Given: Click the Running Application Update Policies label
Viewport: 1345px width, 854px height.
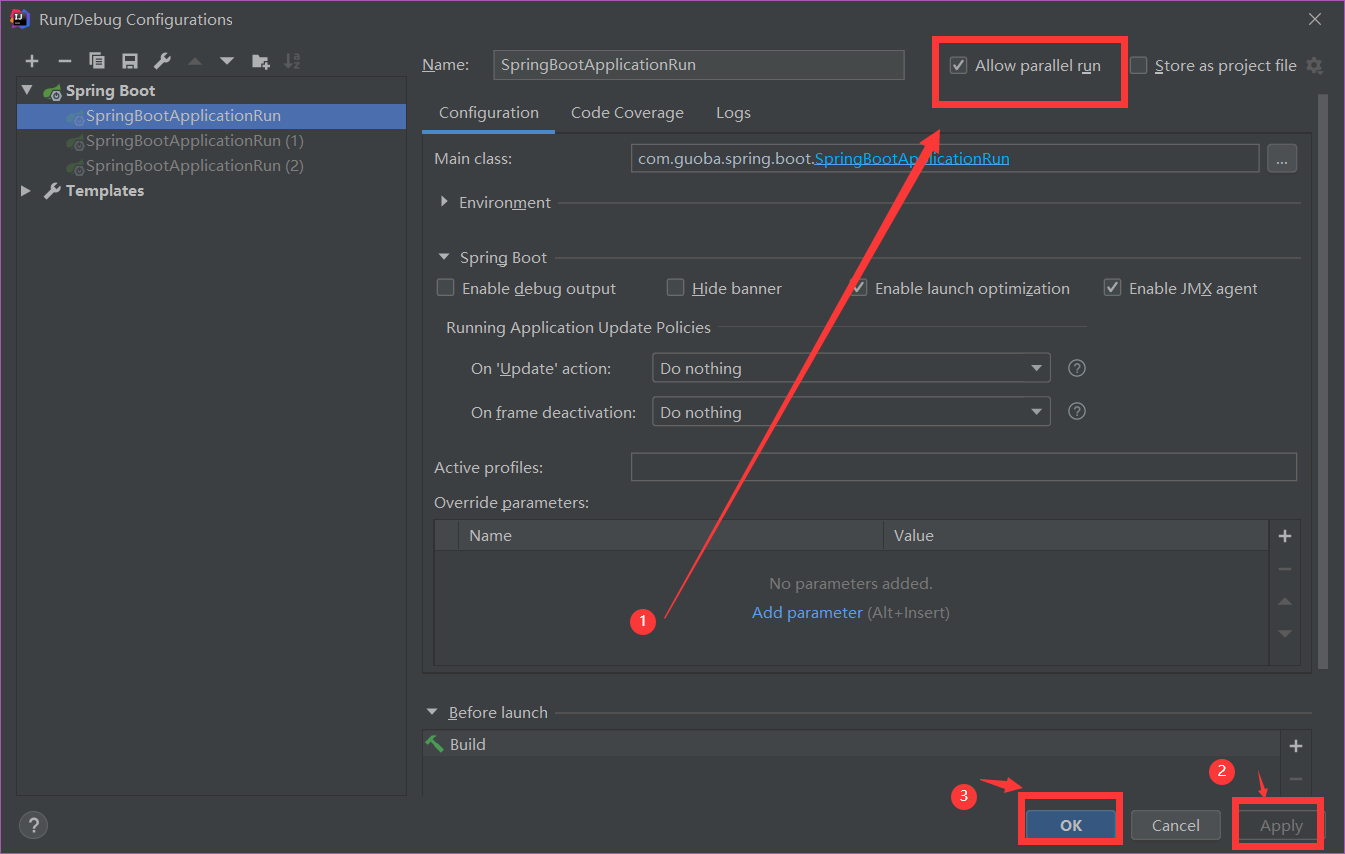Looking at the screenshot, I should click(578, 327).
